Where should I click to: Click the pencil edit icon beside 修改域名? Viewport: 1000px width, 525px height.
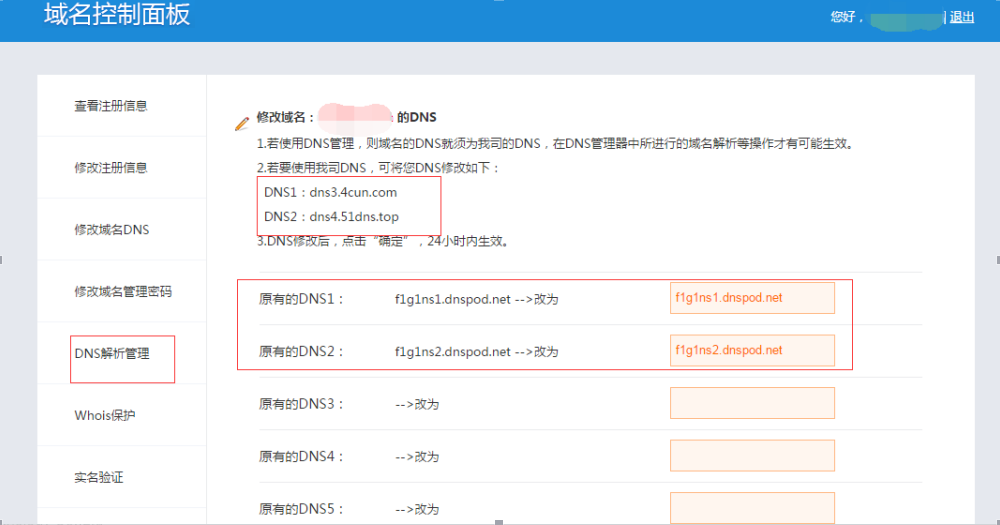tap(241, 123)
